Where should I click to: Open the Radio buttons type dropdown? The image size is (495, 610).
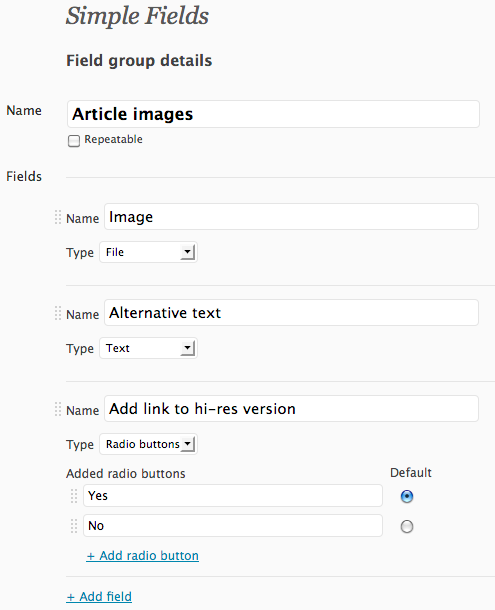pos(148,444)
